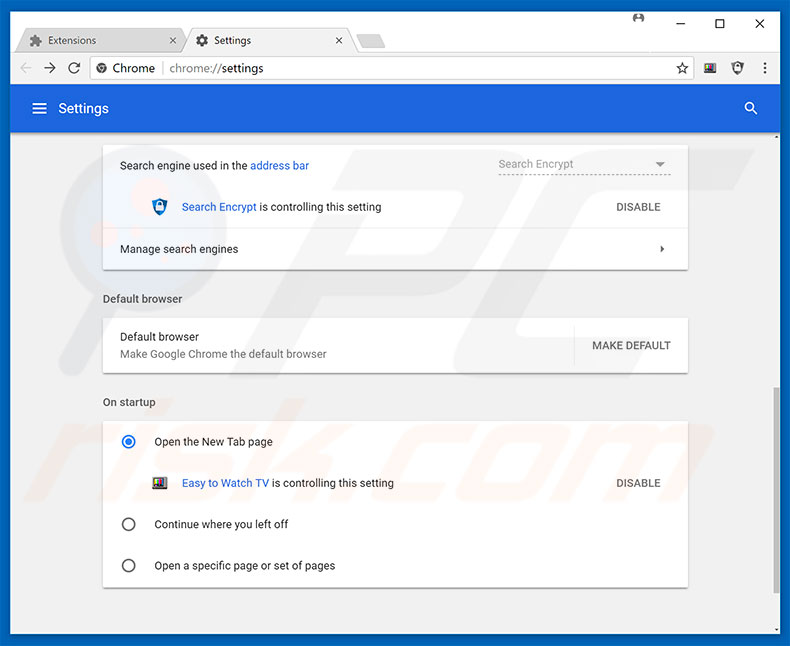The width and height of the screenshot is (790, 646).
Task: Click the settings page vertical scrollbar thumb
Action: tap(776, 490)
